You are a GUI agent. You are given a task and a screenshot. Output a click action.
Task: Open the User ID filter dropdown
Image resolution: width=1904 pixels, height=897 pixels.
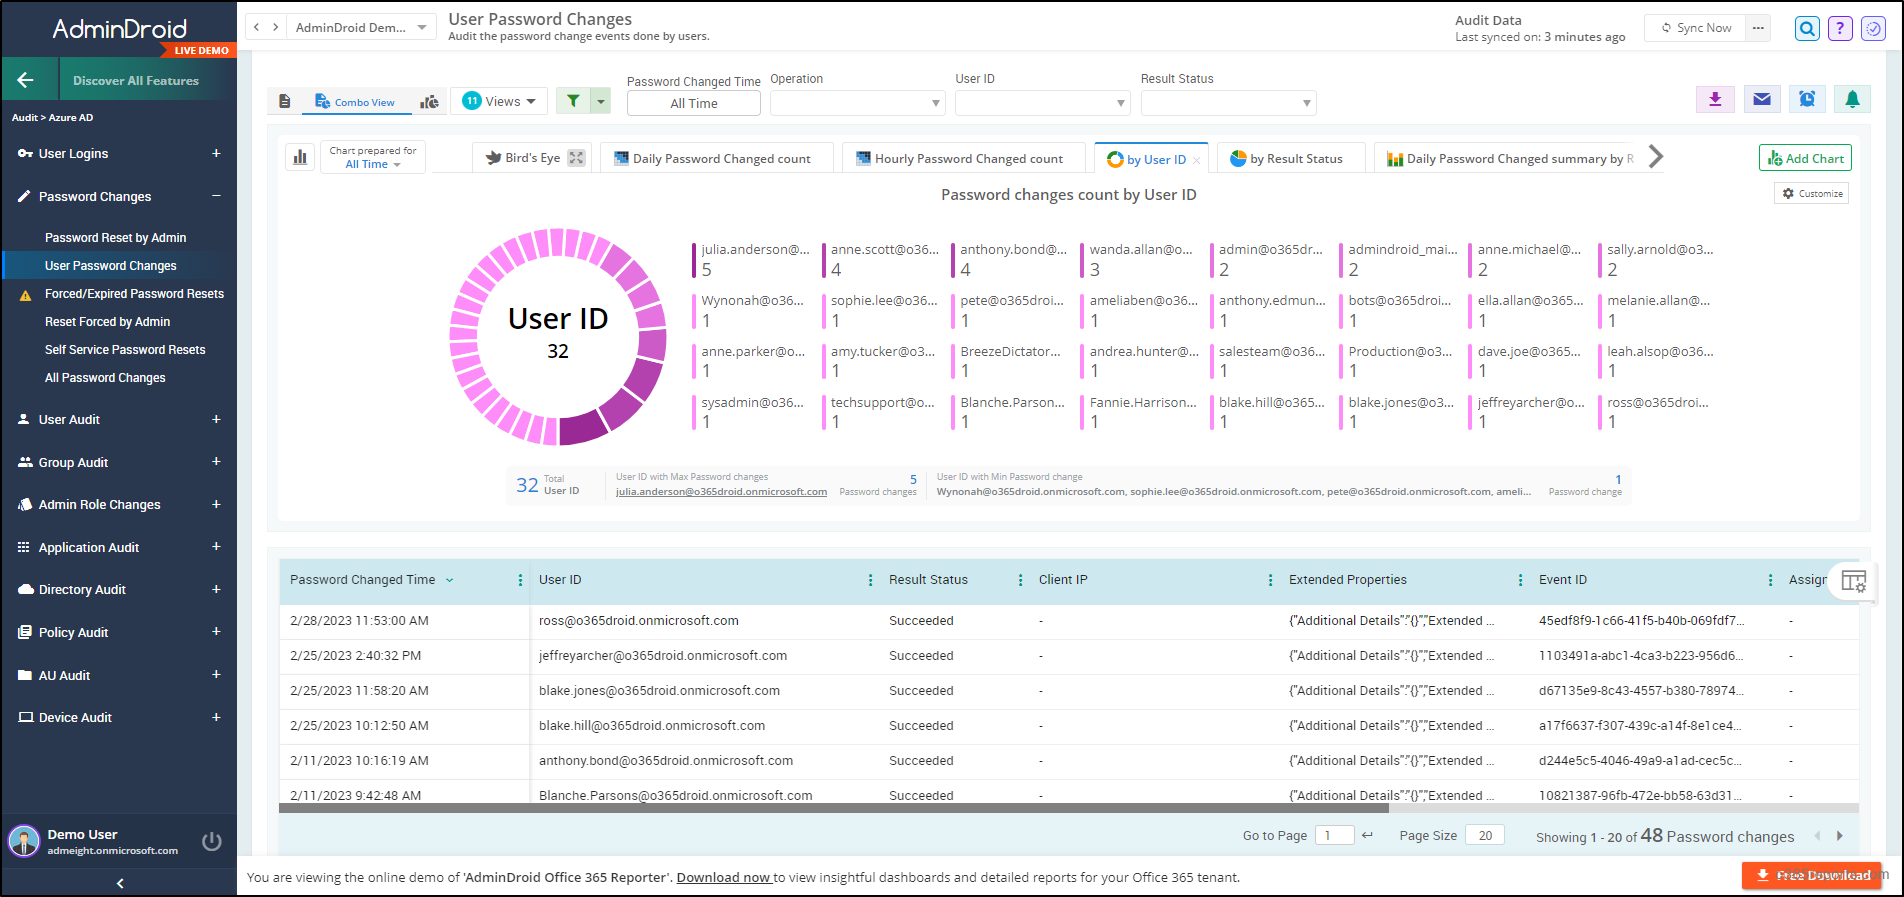pos(1042,103)
